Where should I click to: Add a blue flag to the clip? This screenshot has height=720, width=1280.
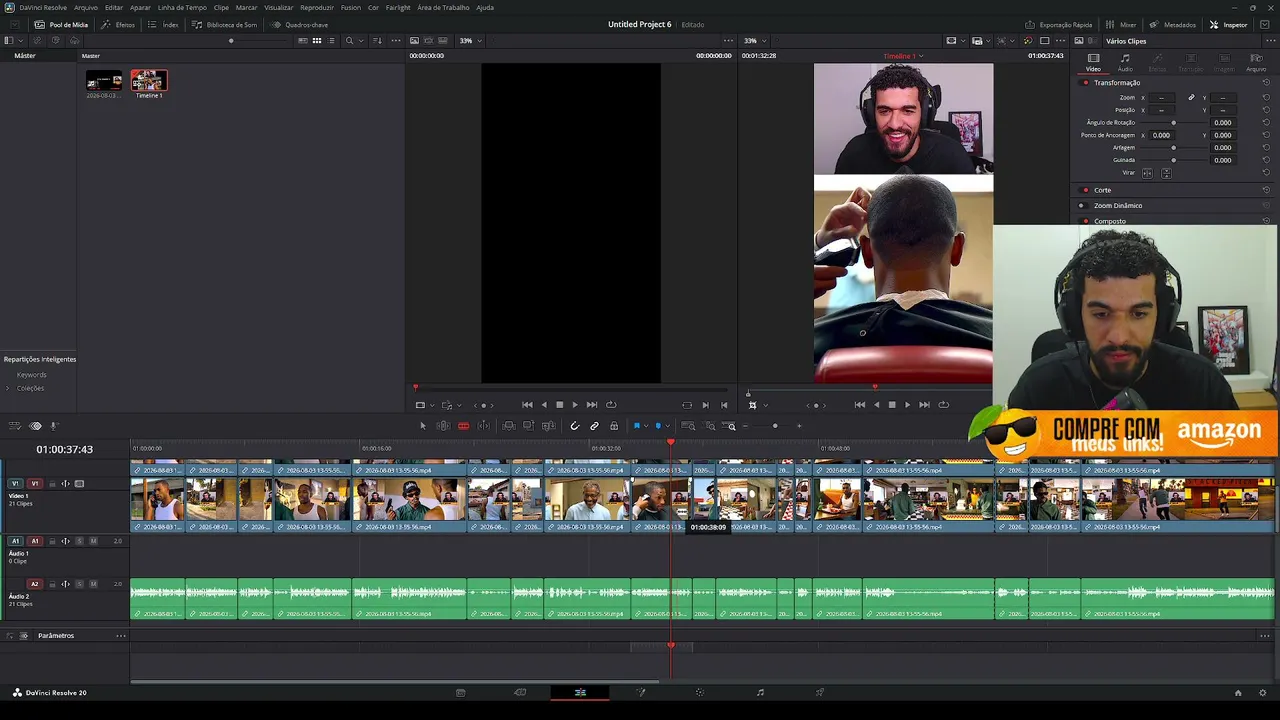pos(636,426)
